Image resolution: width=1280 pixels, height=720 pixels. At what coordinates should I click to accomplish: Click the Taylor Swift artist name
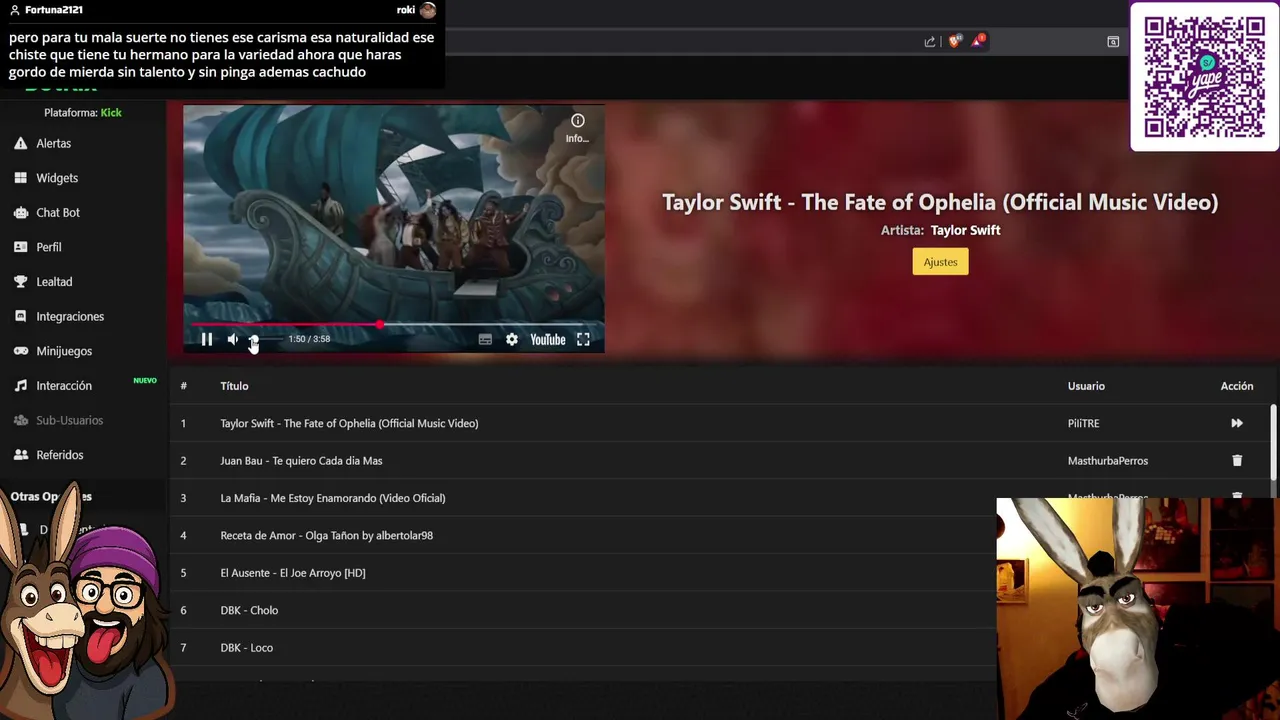[965, 230]
